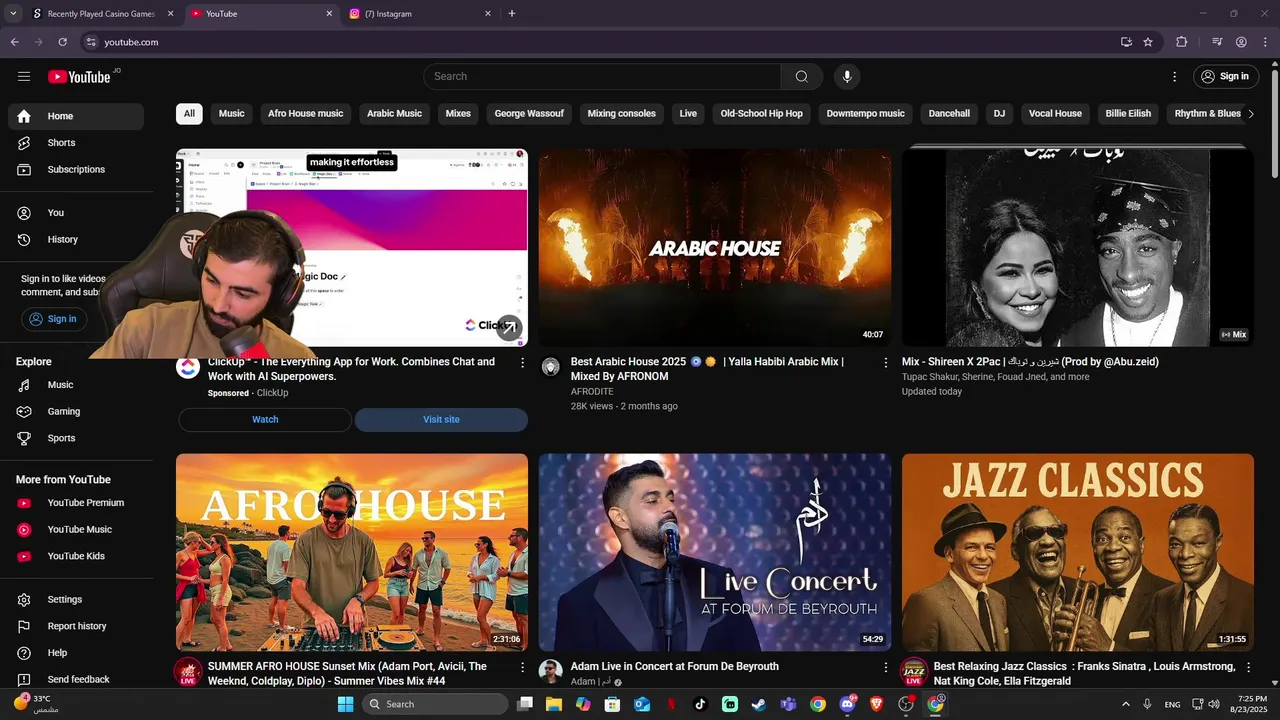Screen dimensions: 1280x720
Task: Open the Jazz Classics video thumbnail
Action: click(x=1078, y=552)
